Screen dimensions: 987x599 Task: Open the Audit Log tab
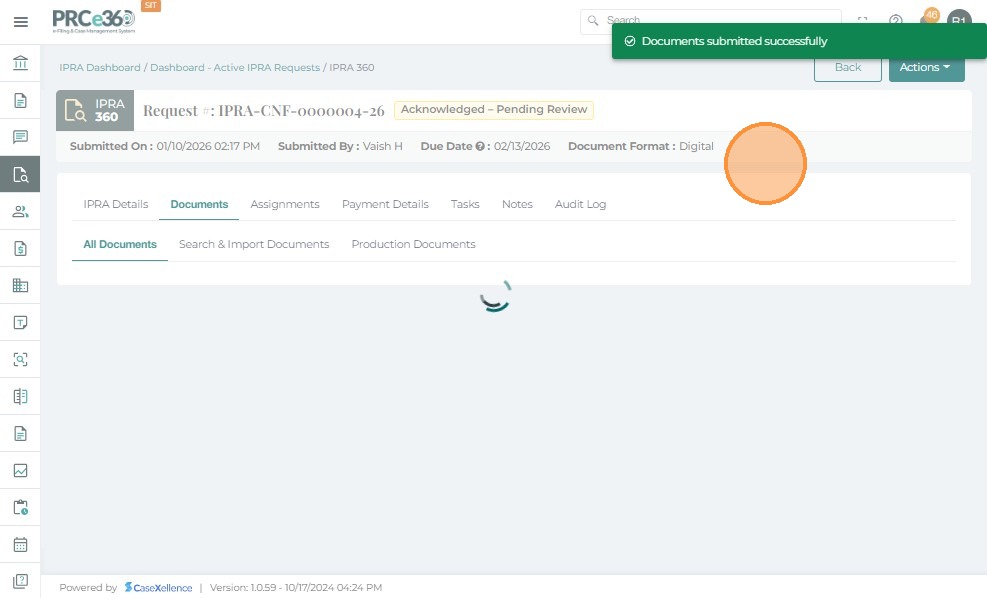pos(580,204)
